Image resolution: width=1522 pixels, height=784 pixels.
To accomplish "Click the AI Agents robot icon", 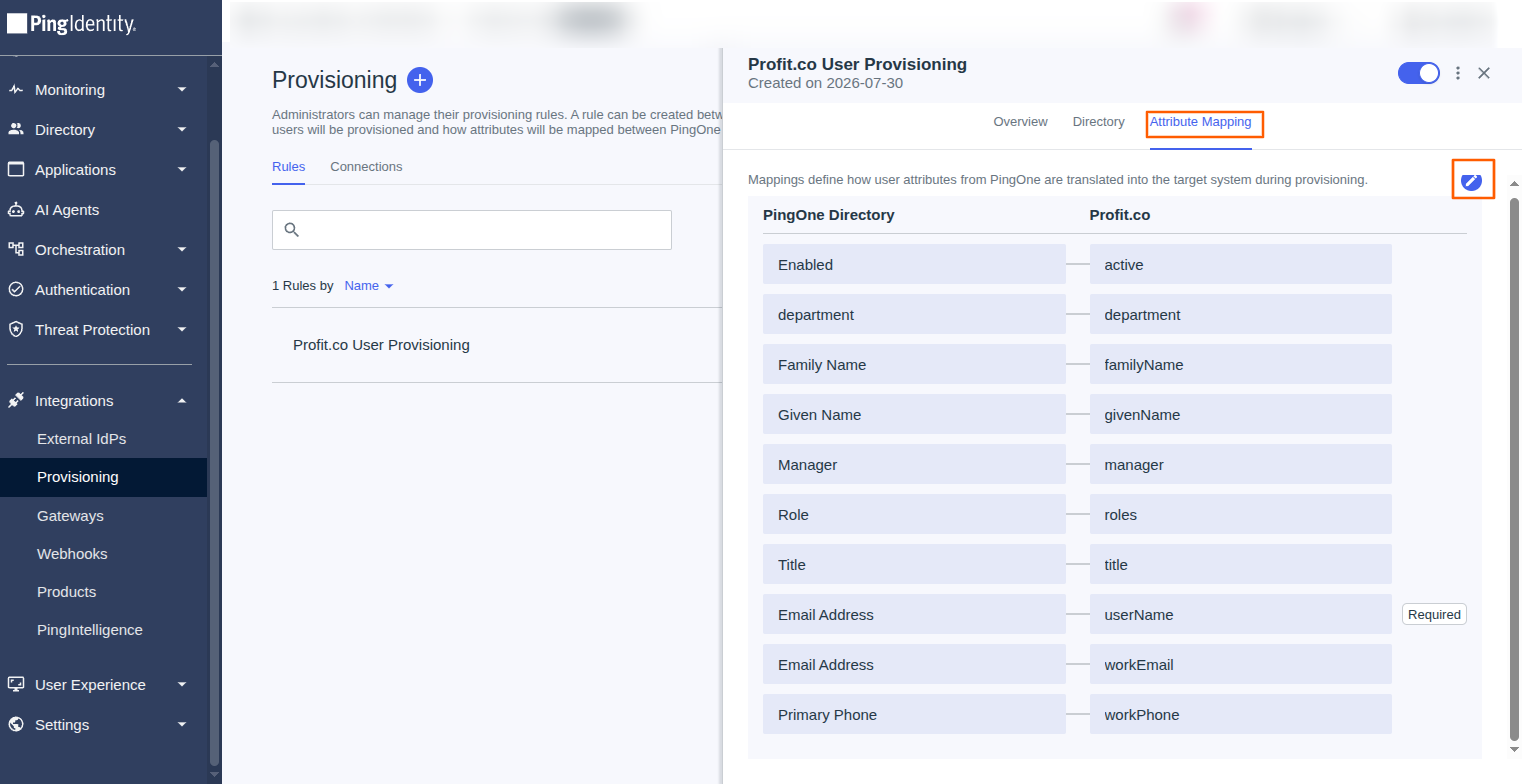I will point(15,210).
